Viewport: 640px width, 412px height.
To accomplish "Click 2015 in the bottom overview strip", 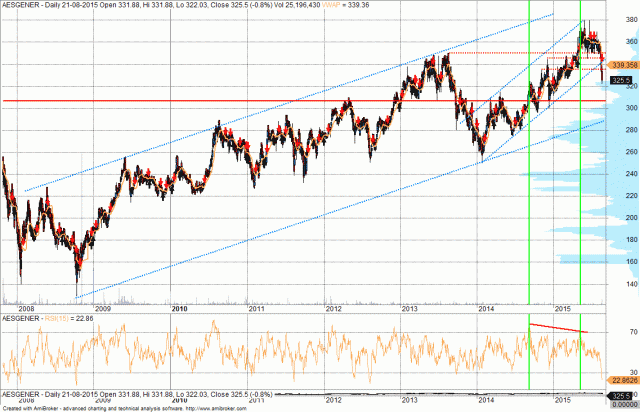I will tap(563, 400).
